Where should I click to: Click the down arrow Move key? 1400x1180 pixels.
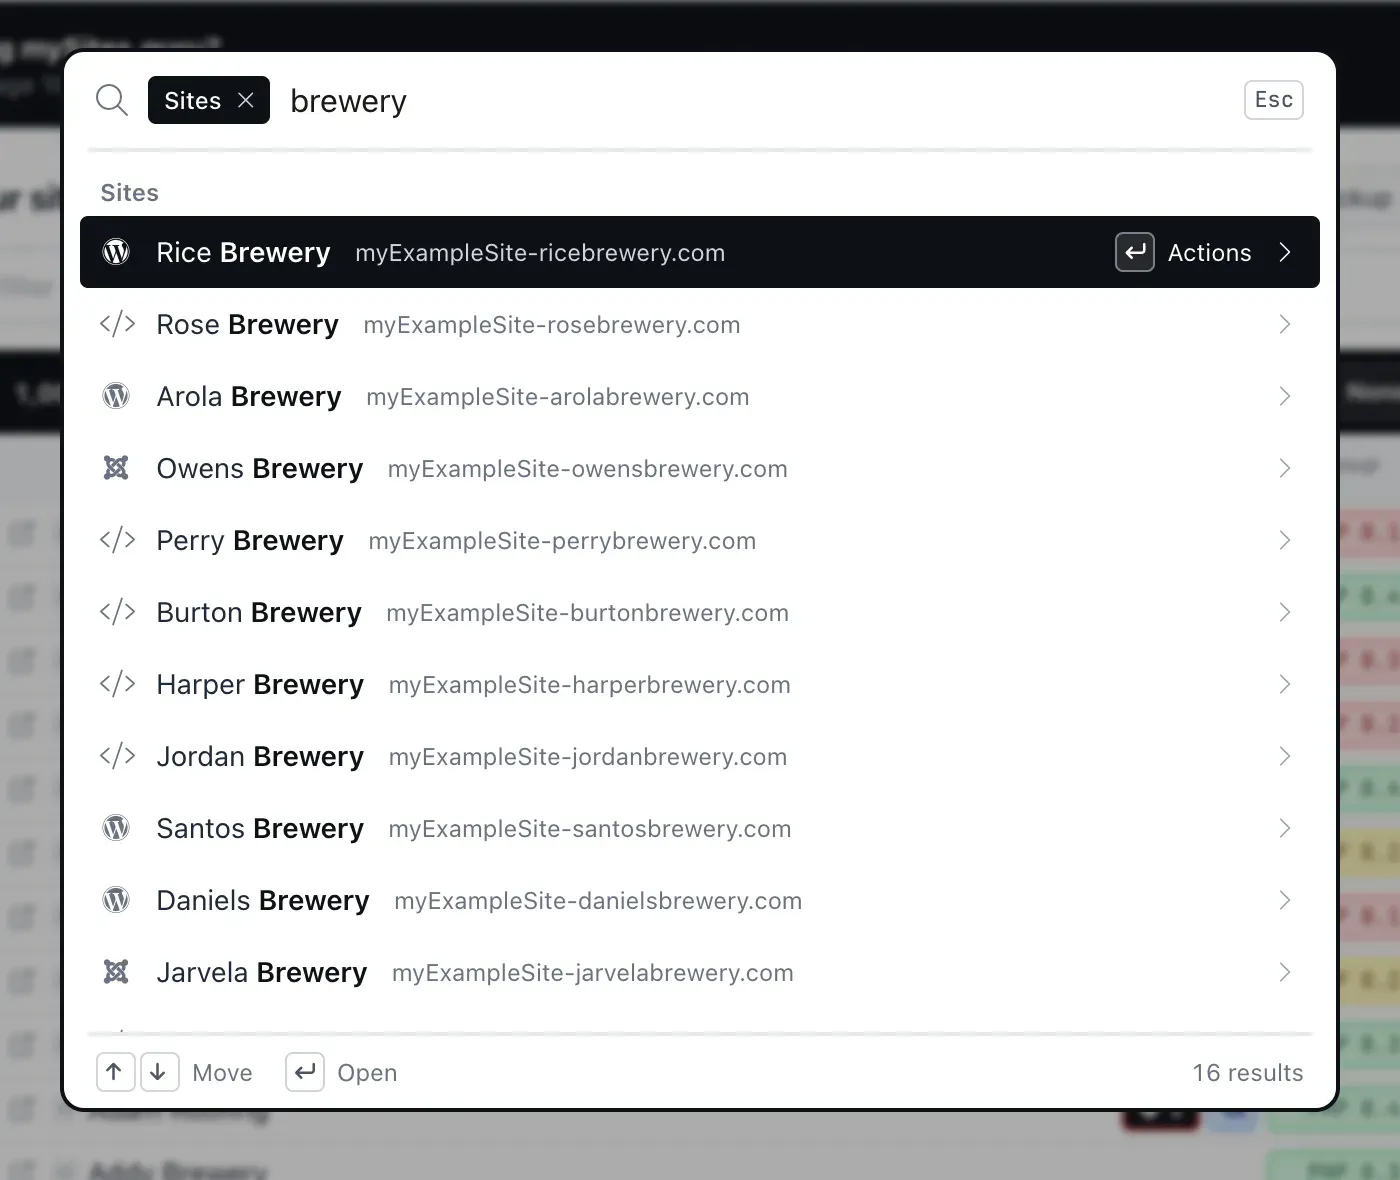159,1072
